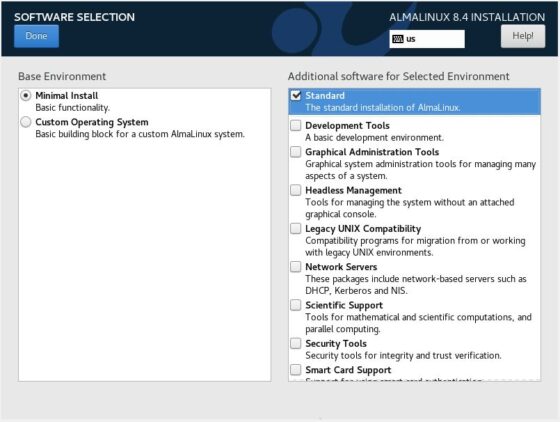Click the 'Custom Operating System' label
Image resolution: width=560 pixels, height=422 pixels.
92,122
